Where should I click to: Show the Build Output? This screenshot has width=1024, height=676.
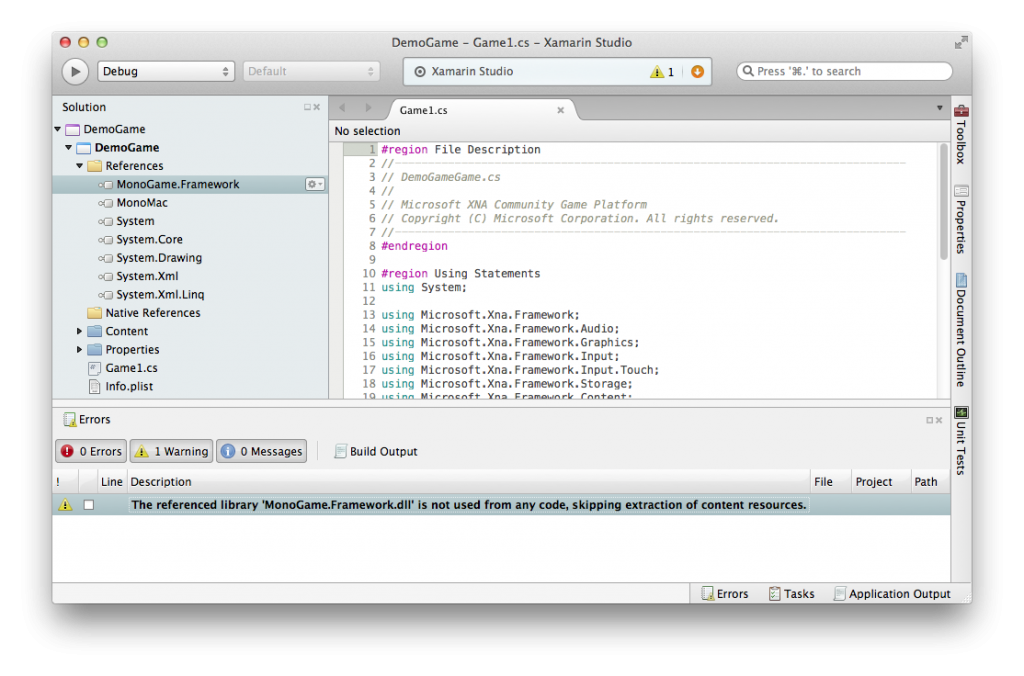tap(376, 451)
